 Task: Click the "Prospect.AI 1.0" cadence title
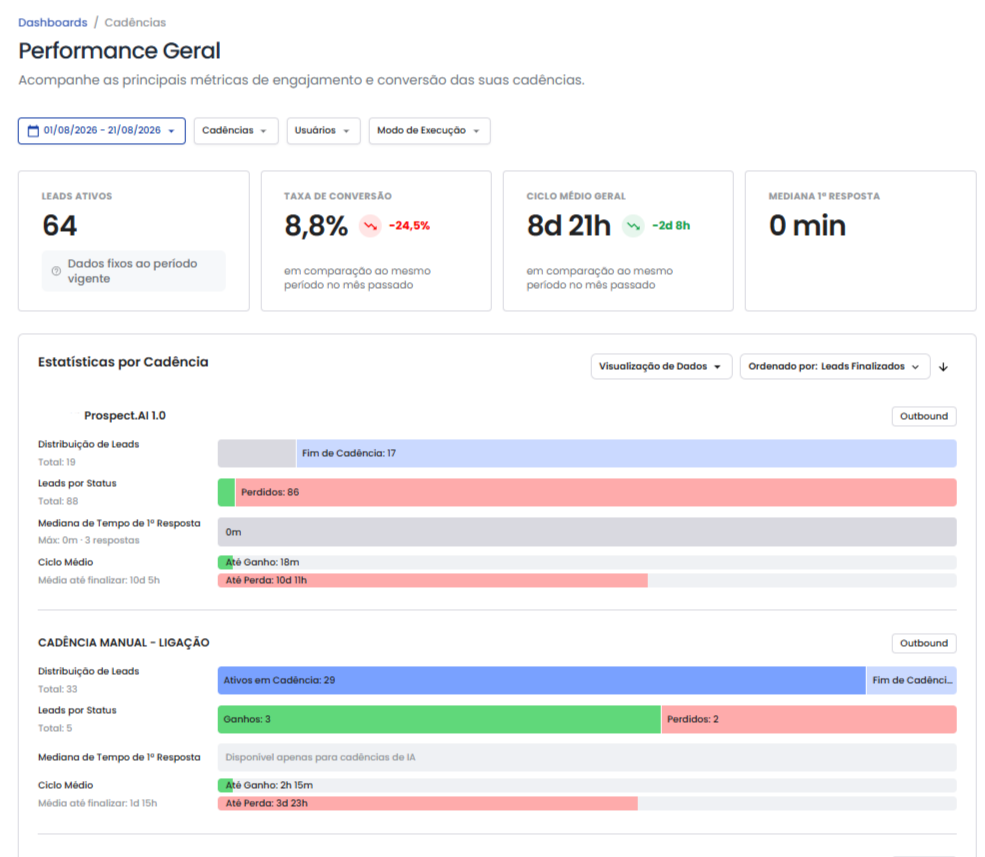click(x=125, y=416)
